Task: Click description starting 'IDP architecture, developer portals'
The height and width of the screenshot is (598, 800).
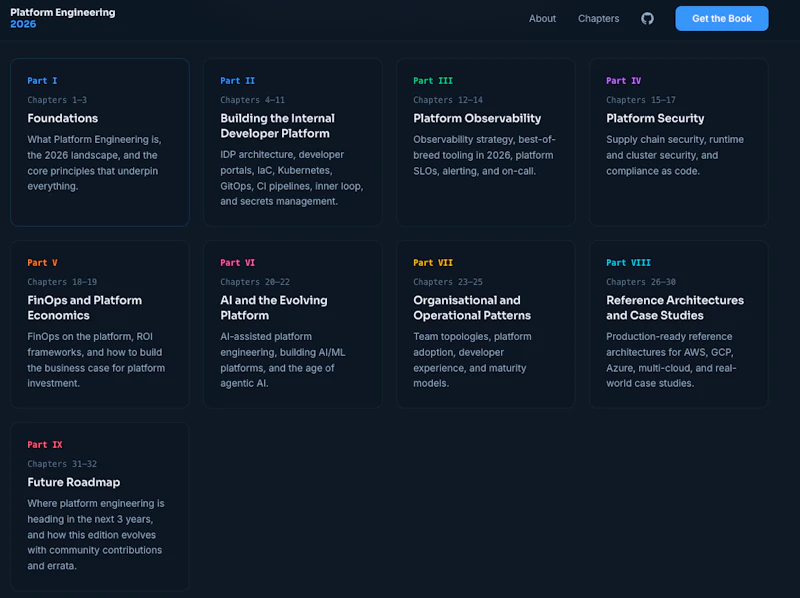Action: [292, 178]
